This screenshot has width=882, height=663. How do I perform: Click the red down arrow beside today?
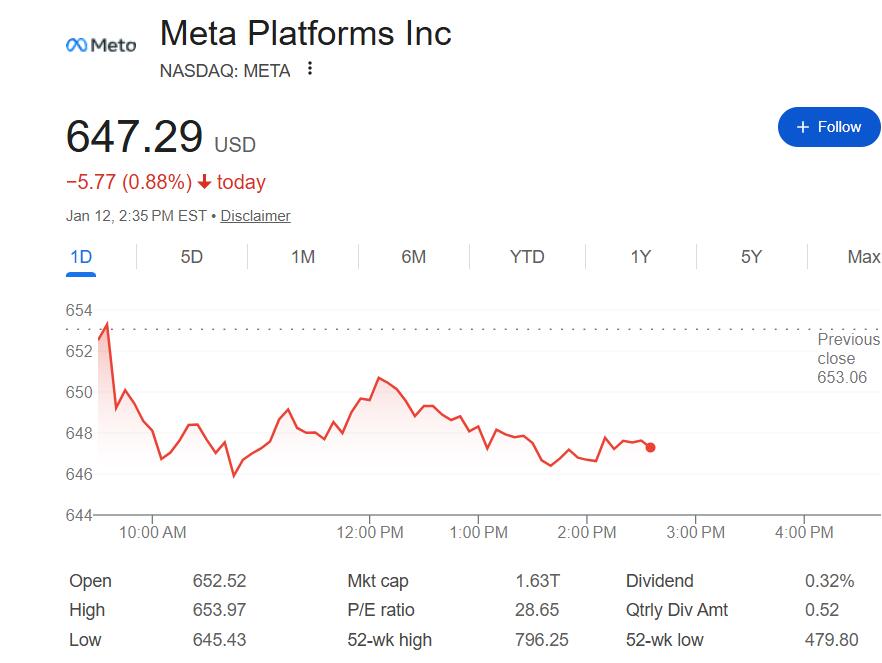(204, 183)
